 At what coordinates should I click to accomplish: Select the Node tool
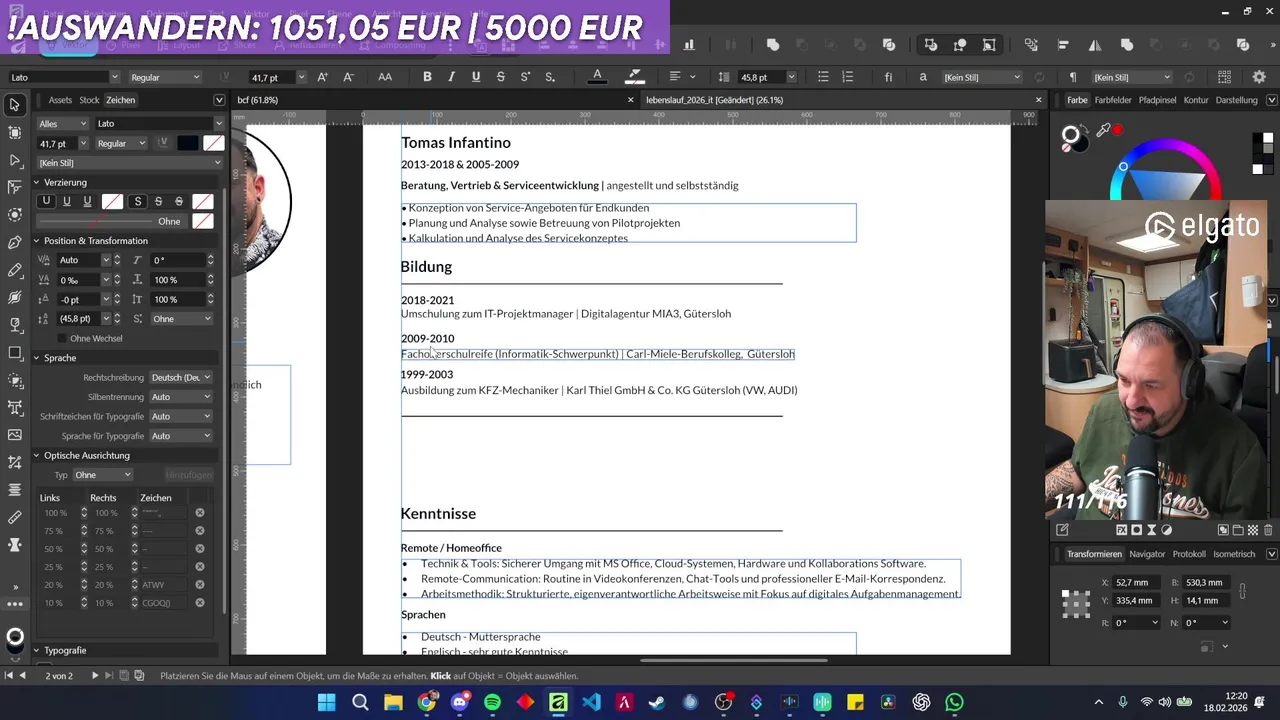coord(15,160)
